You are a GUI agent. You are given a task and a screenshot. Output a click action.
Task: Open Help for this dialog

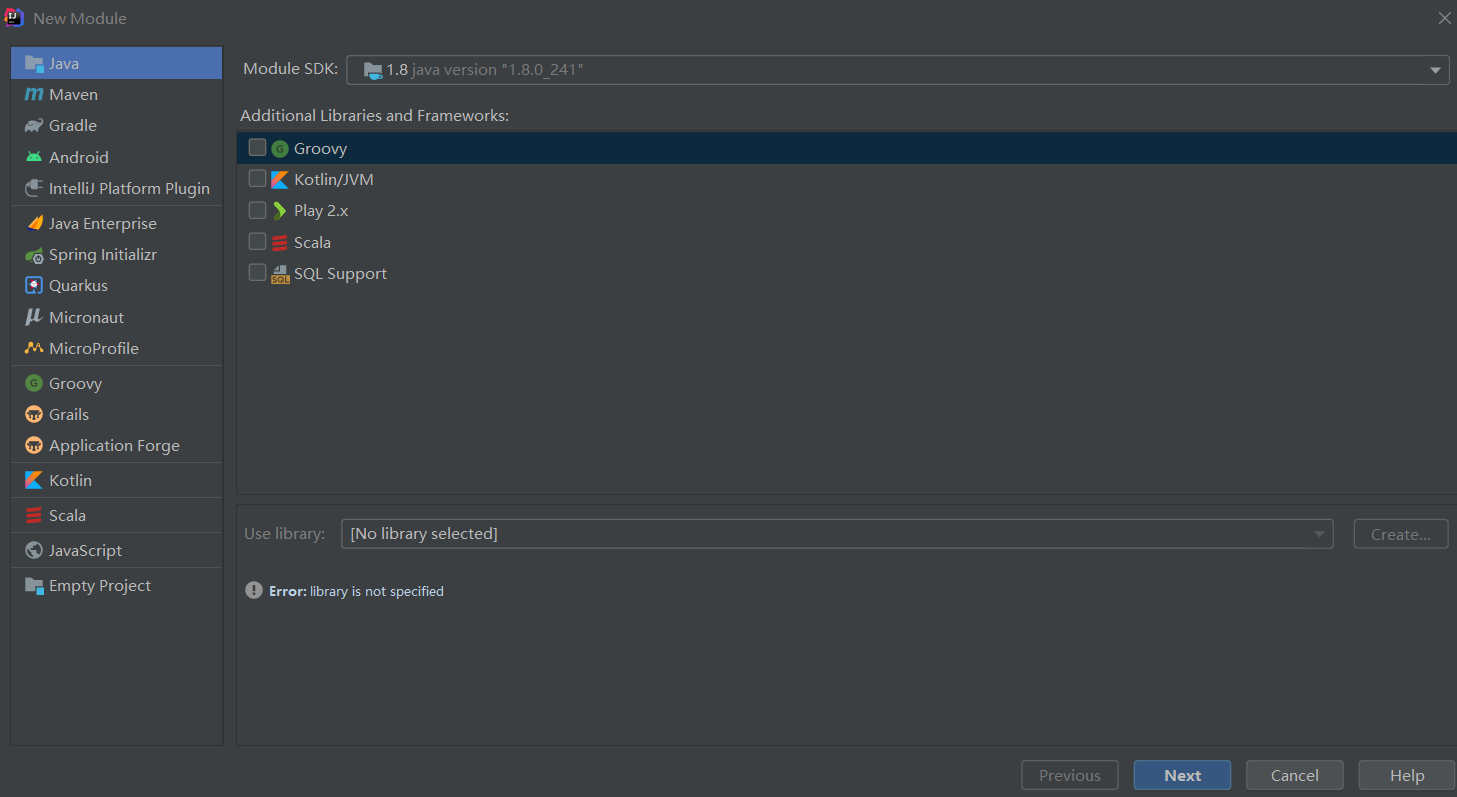(x=1406, y=775)
